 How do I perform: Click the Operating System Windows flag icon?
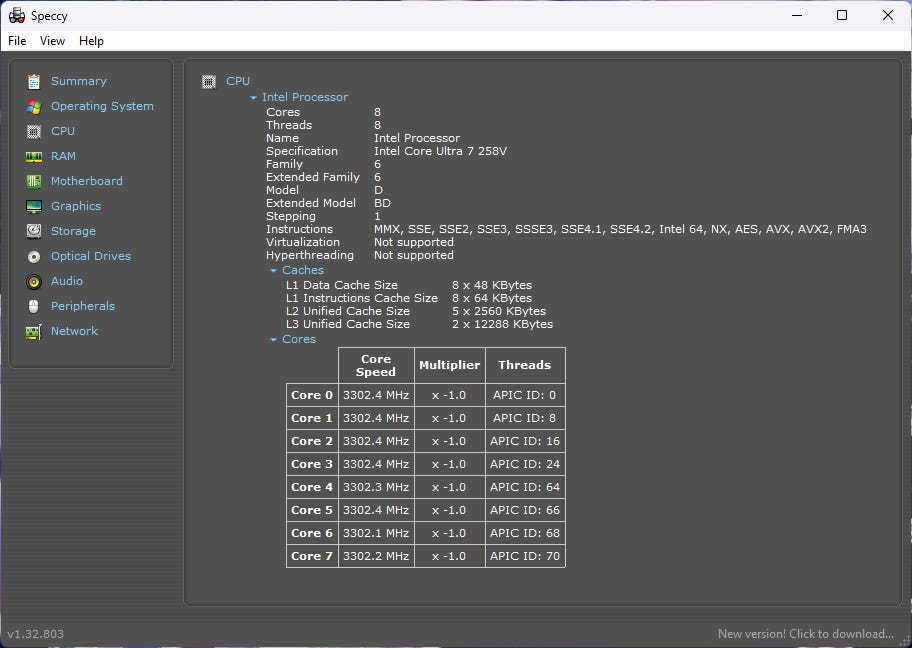pyautogui.click(x=34, y=106)
